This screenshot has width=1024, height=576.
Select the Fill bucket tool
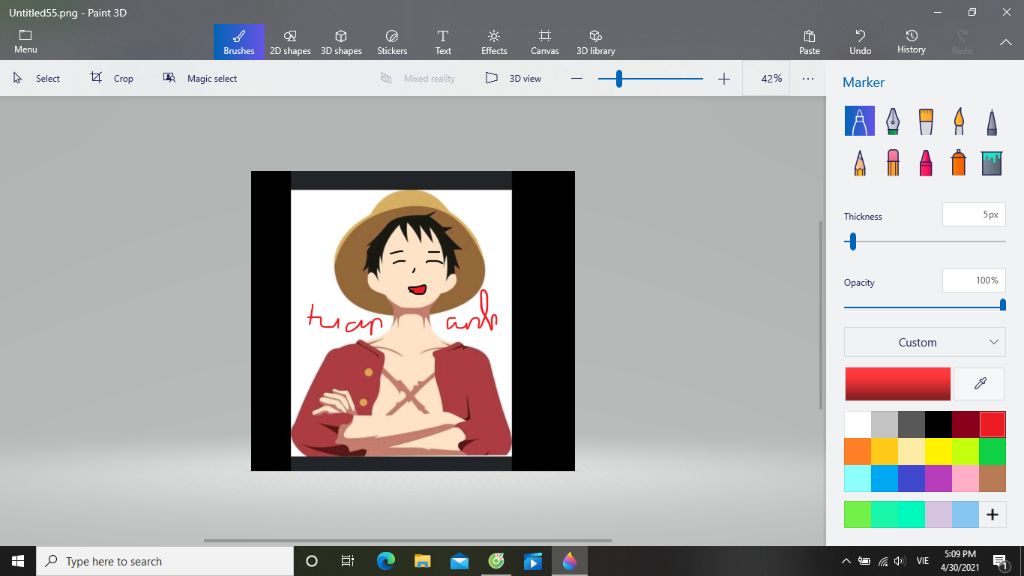point(991,163)
